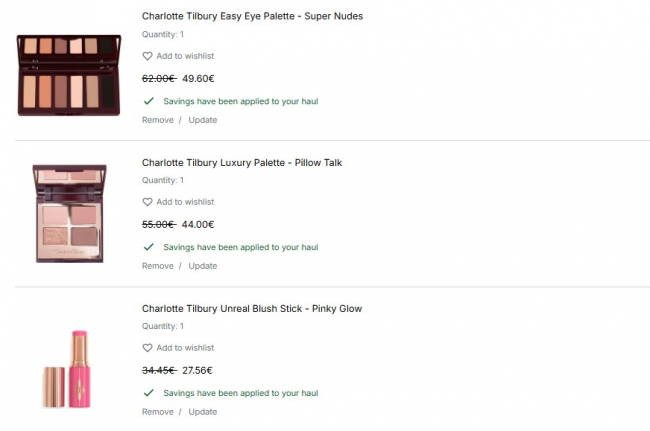Screen dimensions: 650x431
Task: Click the heart icon for Easy Eye Palette
Action: 147,56
